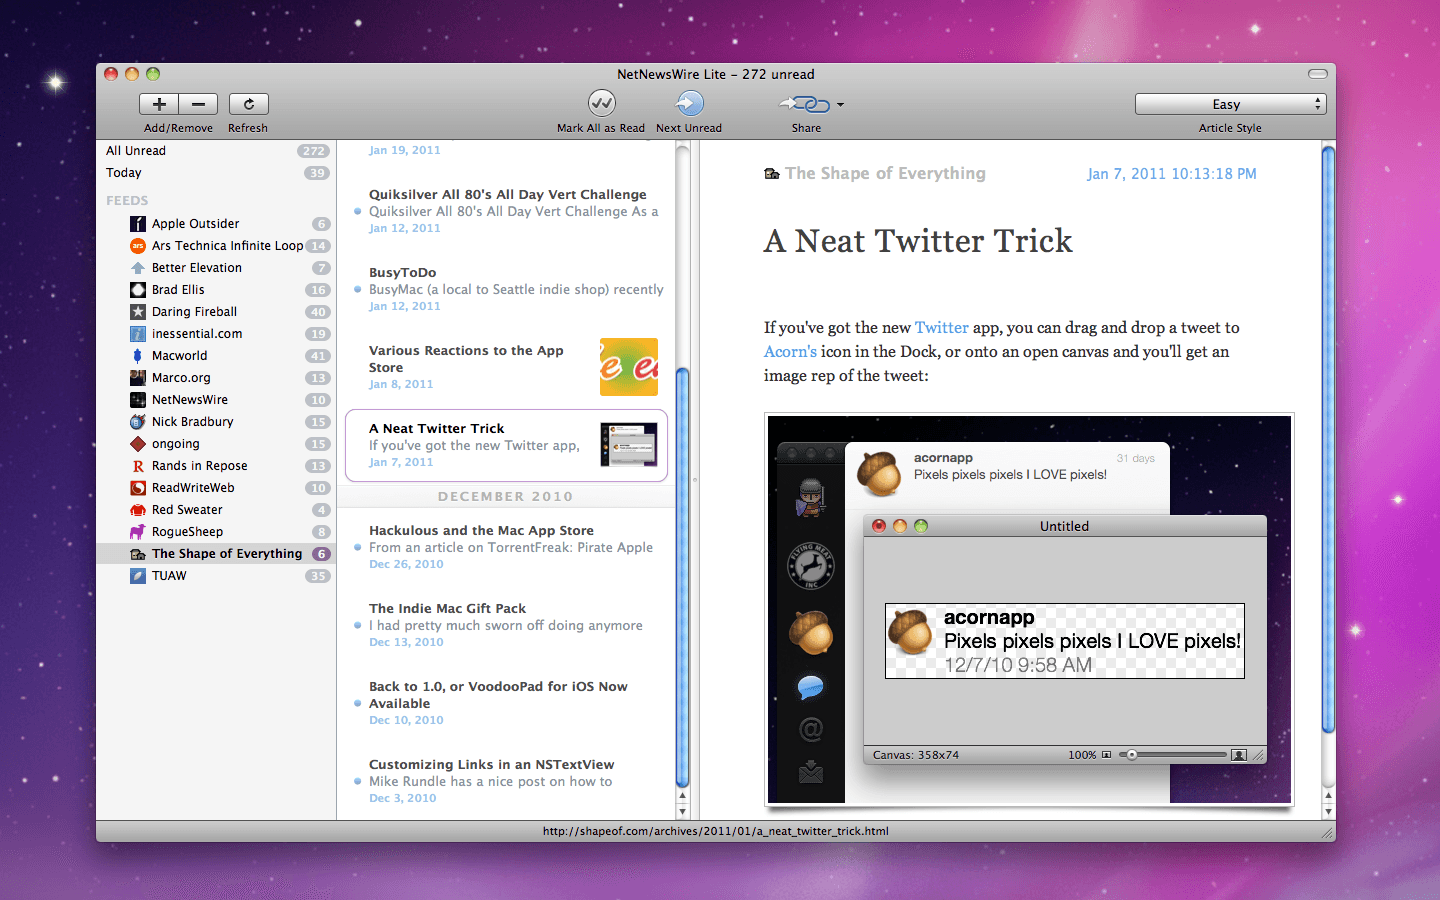This screenshot has width=1440, height=900.
Task: Select the ReadWriteWeb feed icon
Action: (138, 488)
